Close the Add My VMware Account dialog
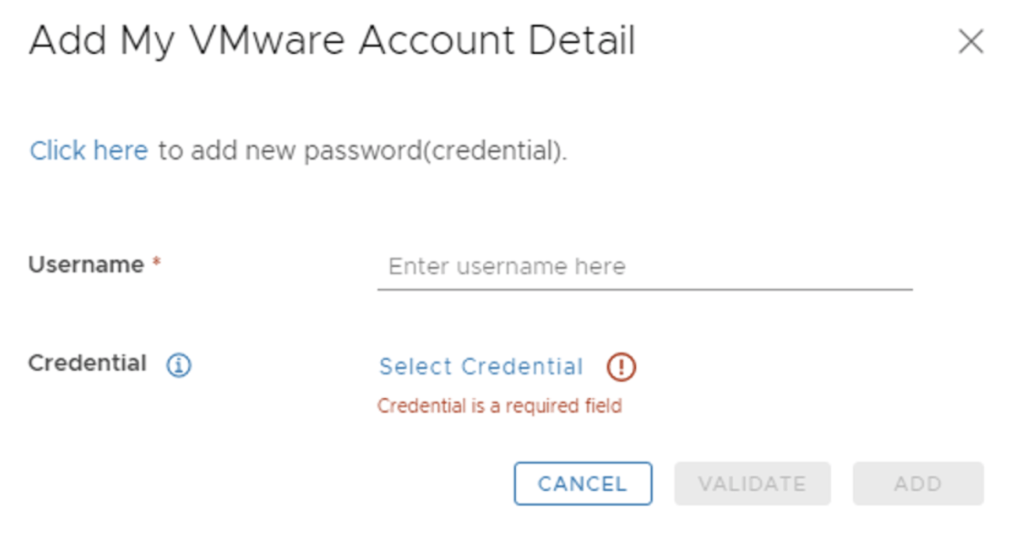Image resolution: width=1024 pixels, height=548 pixels. click(971, 42)
